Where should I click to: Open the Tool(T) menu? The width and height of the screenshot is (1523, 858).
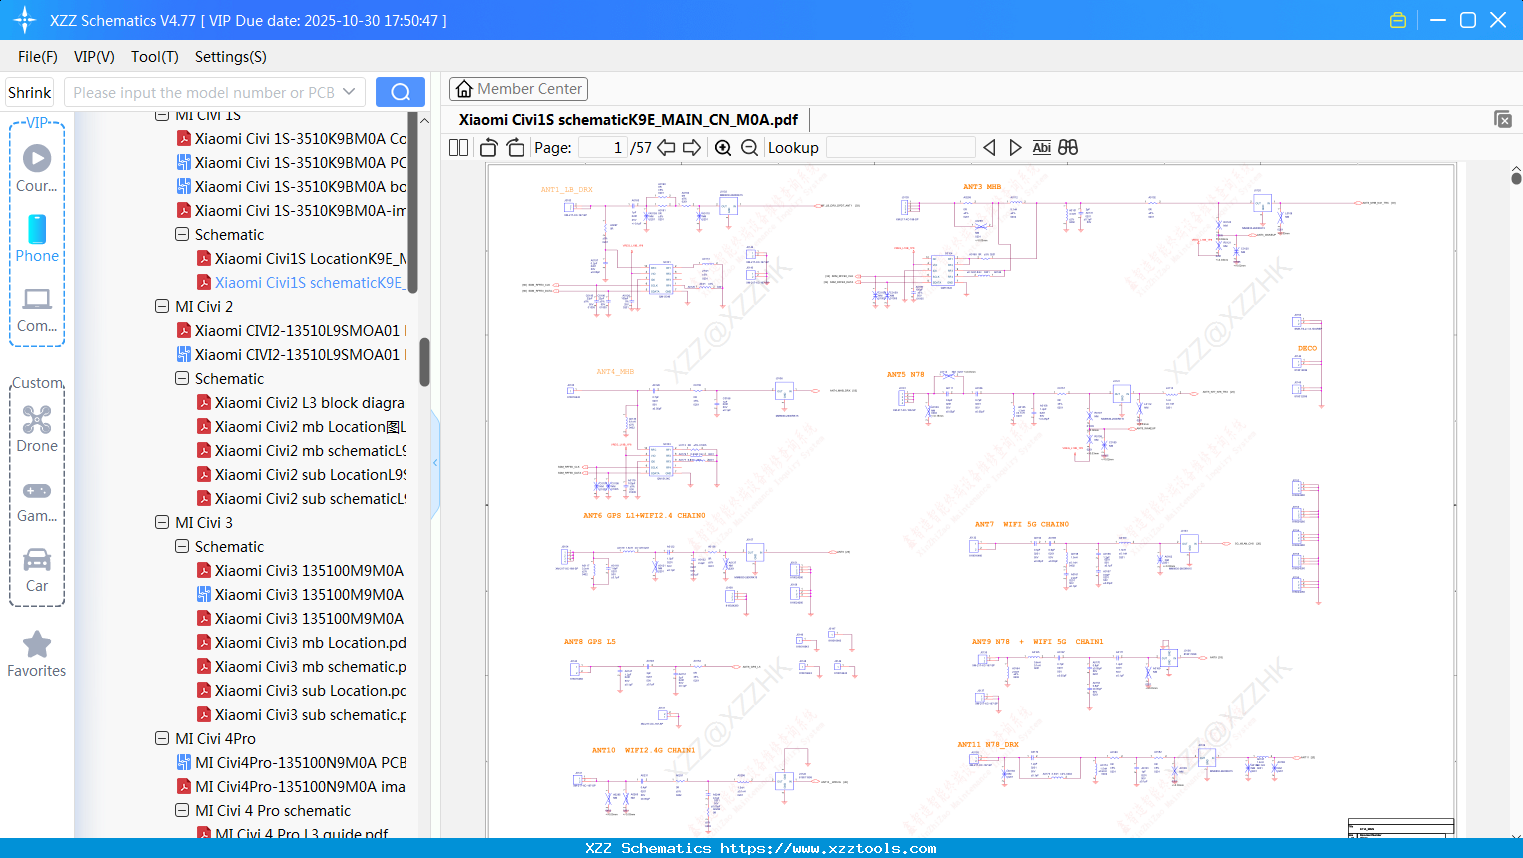[x=154, y=57]
